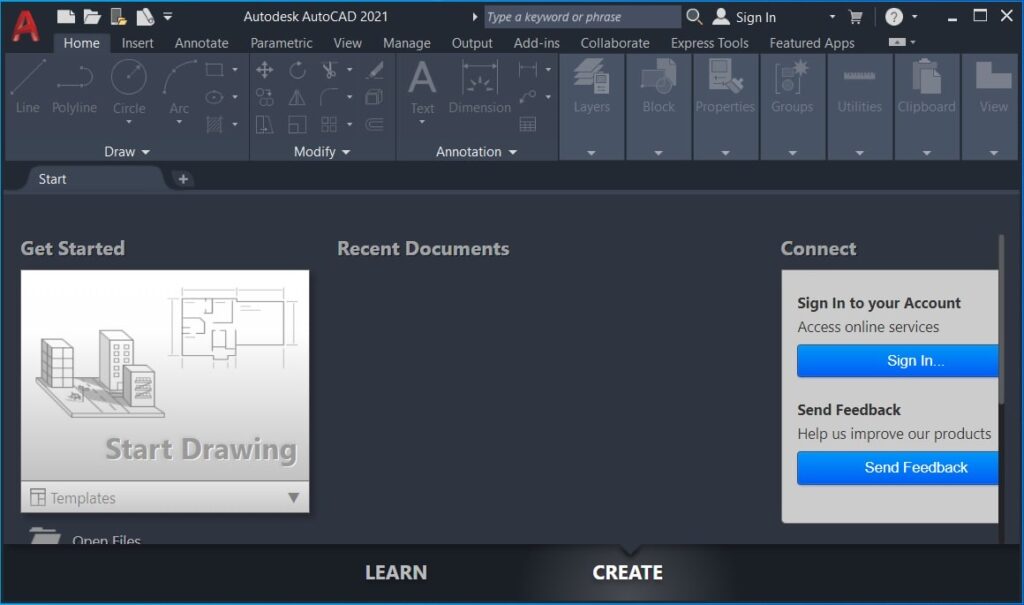
Task: Switch to the Manage ribbon tab
Action: tap(406, 43)
